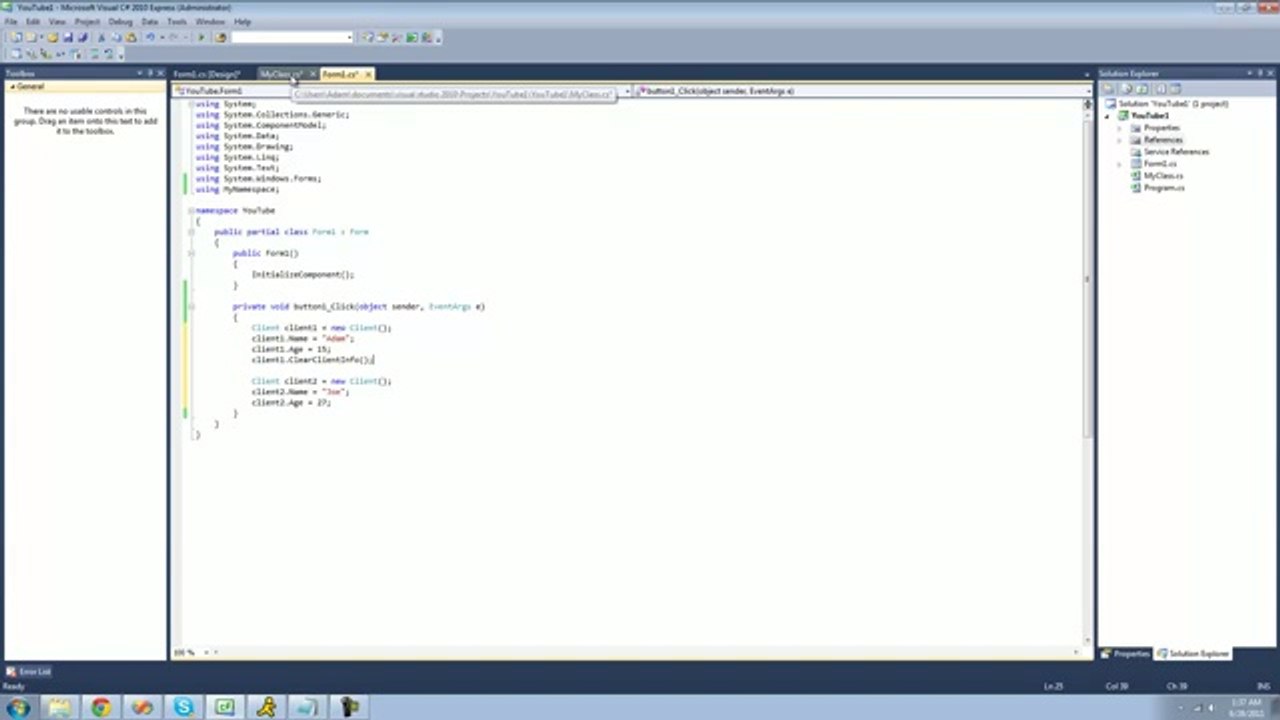Click the AIM running man taskbar icon
Screen dimensions: 1280x720
pos(267,708)
